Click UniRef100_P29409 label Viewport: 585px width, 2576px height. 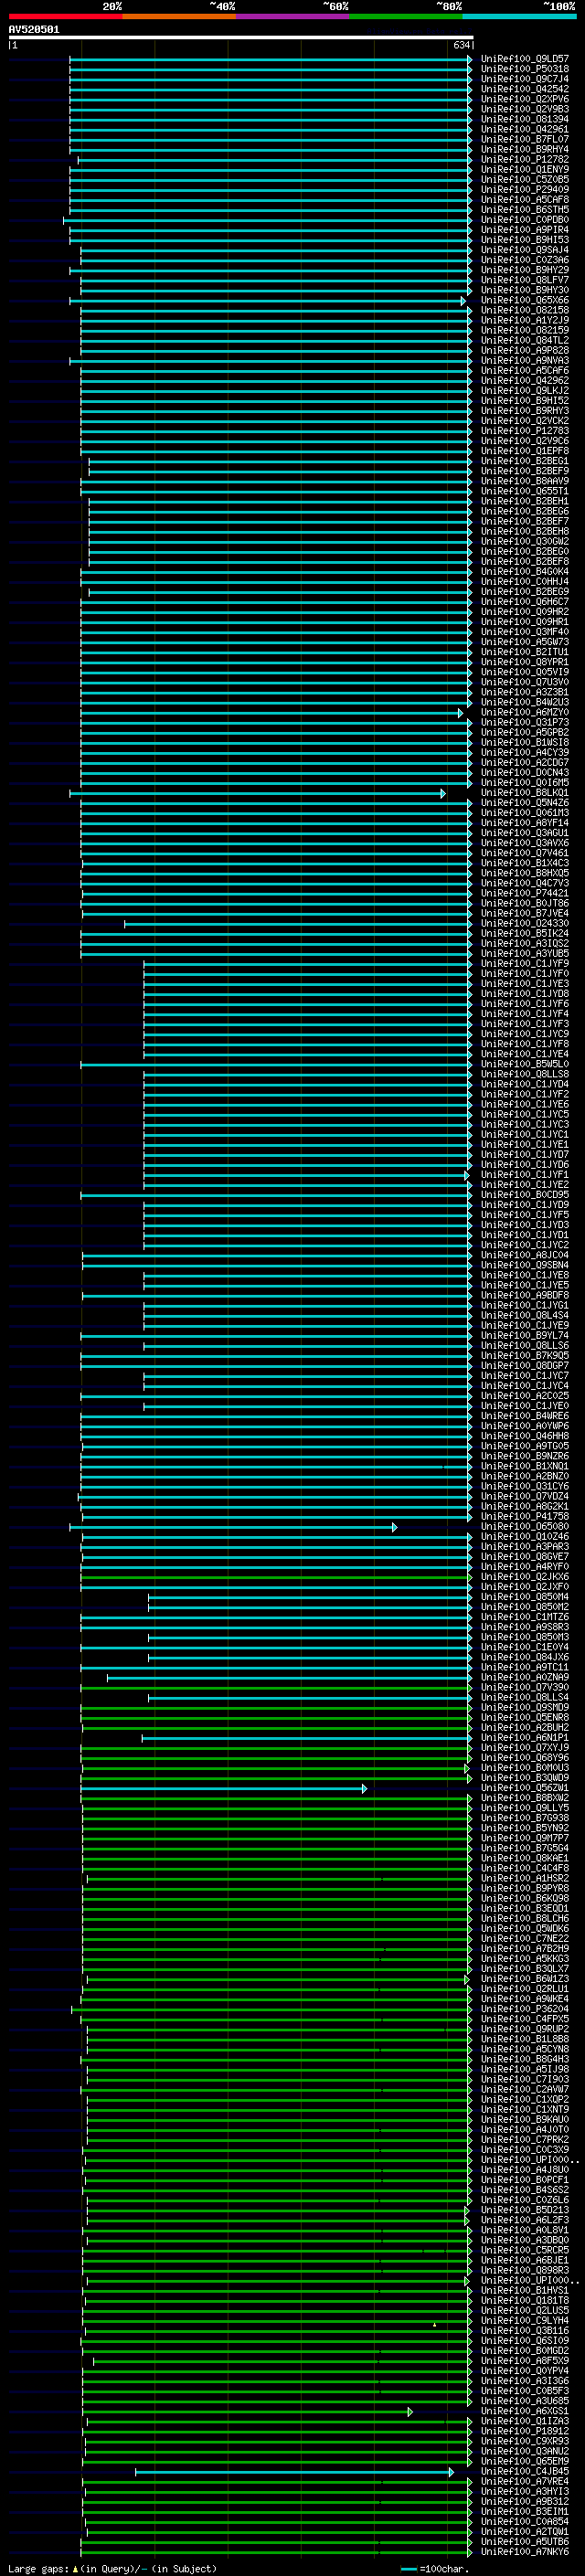pyautogui.click(x=524, y=190)
